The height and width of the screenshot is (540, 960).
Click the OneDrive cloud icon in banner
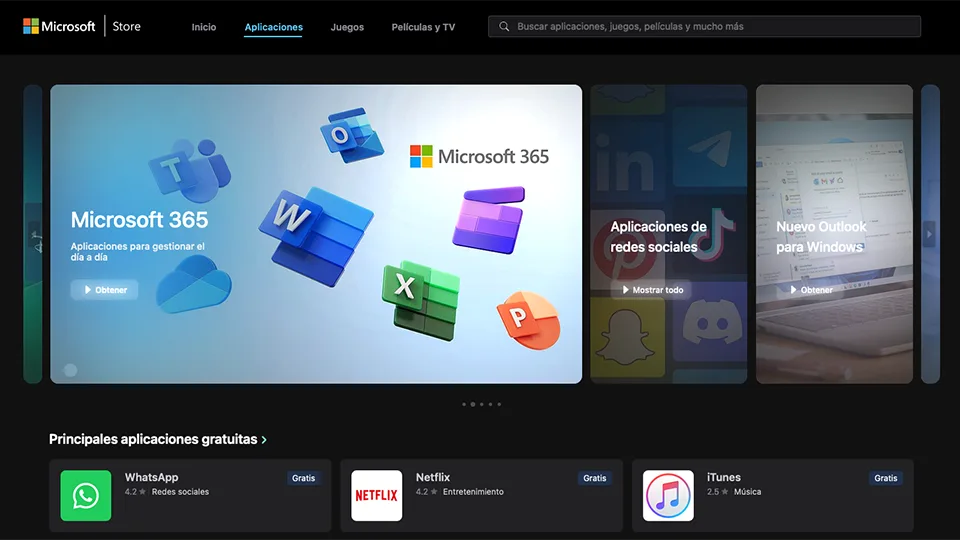pyautogui.click(x=194, y=284)
